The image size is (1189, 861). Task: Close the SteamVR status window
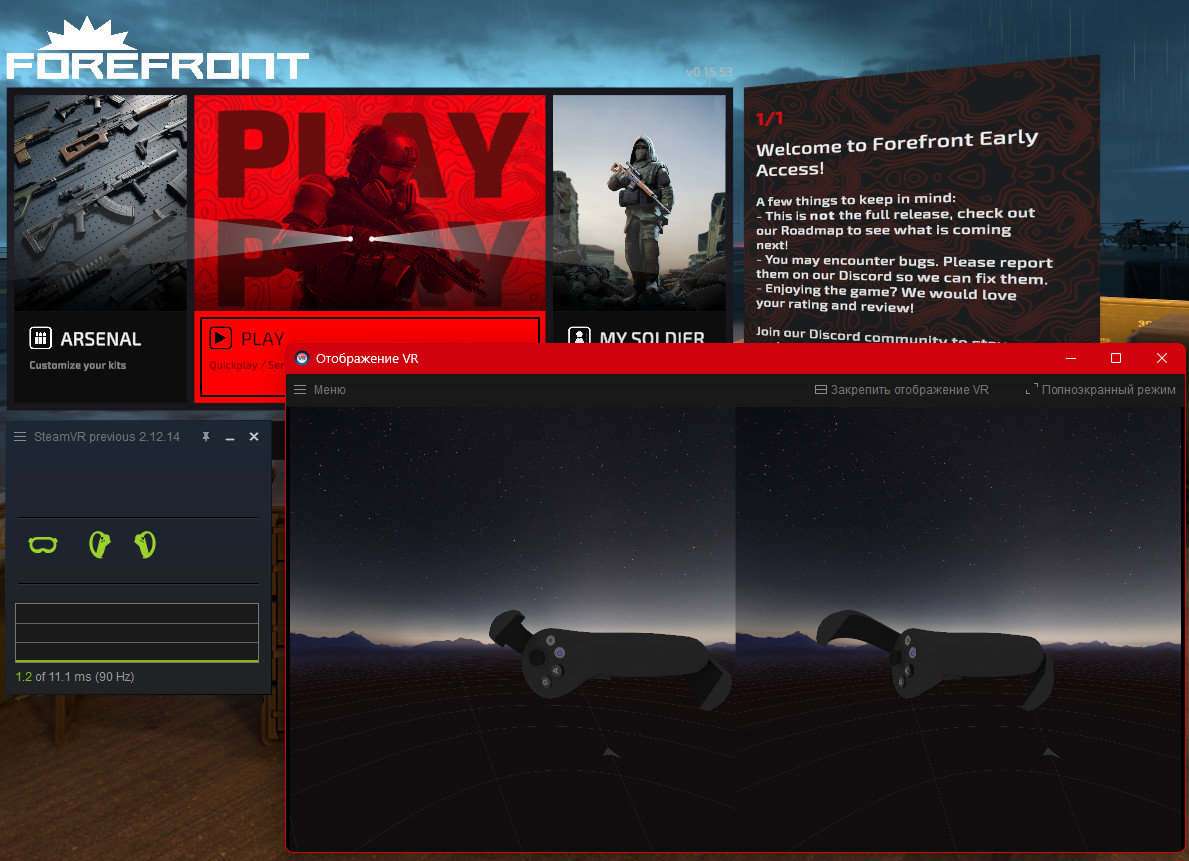pos(254,437)
